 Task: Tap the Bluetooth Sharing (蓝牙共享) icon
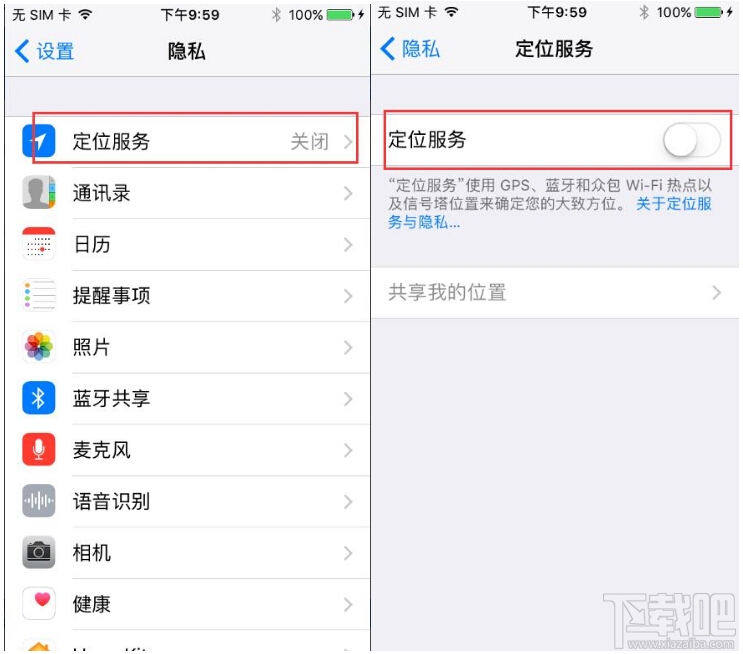pyautogui.click(x=38, y=398)
